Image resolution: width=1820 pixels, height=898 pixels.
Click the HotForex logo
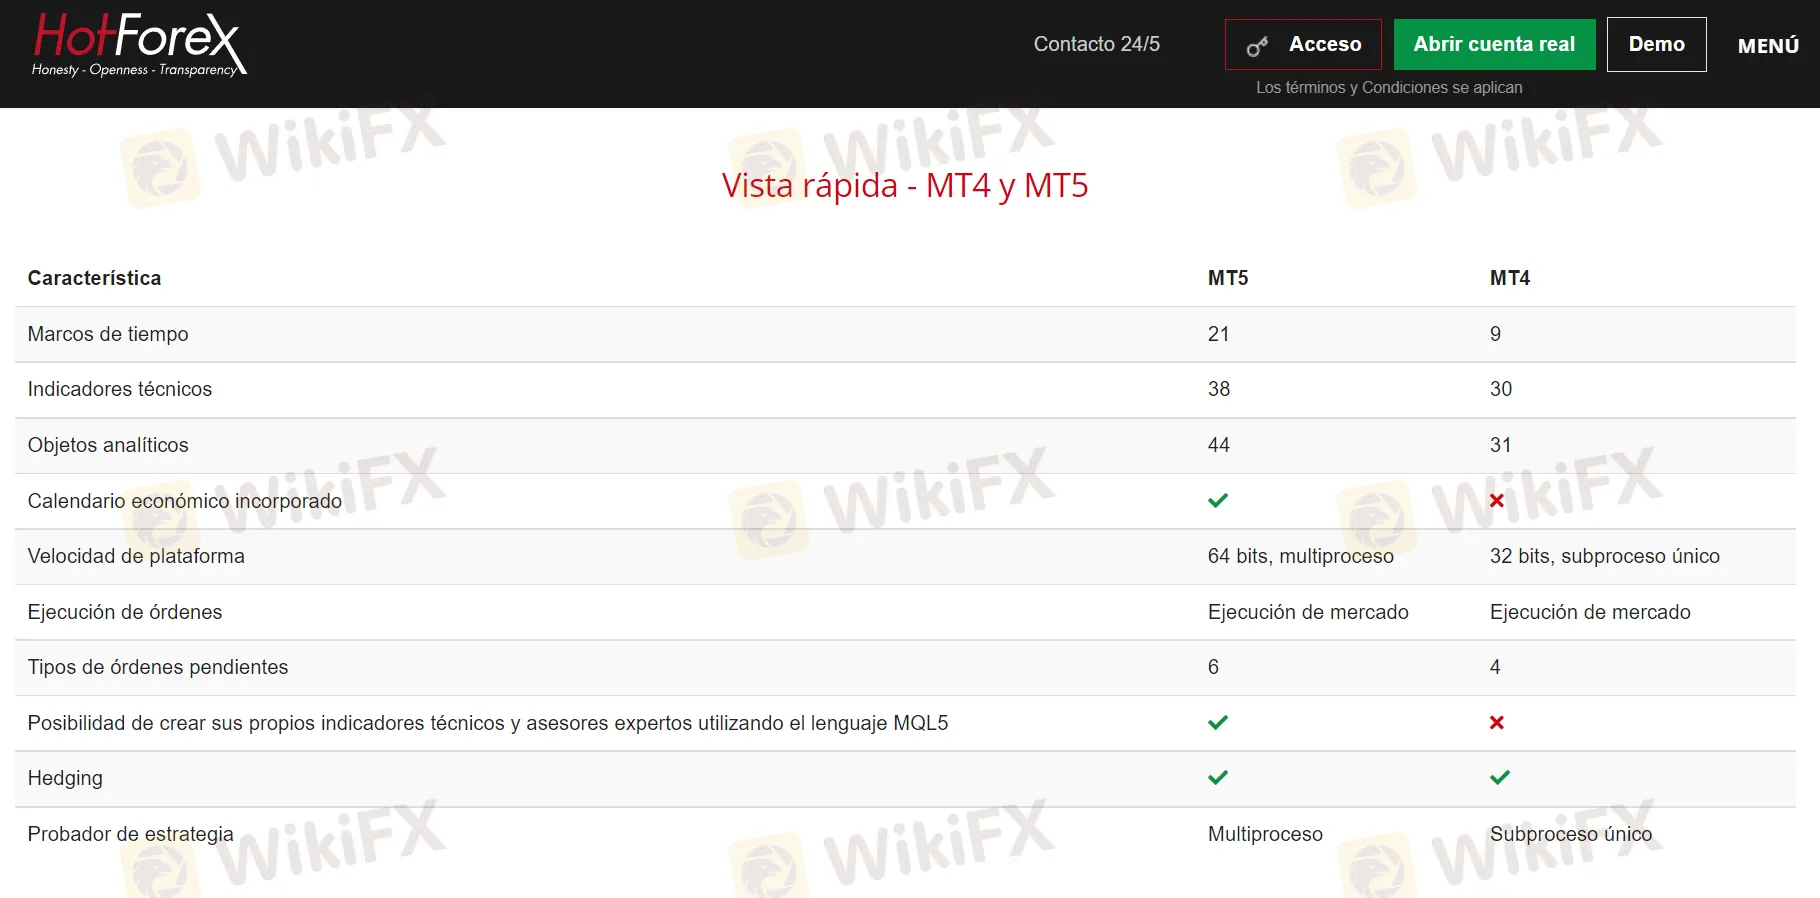(x=139, y=45)
